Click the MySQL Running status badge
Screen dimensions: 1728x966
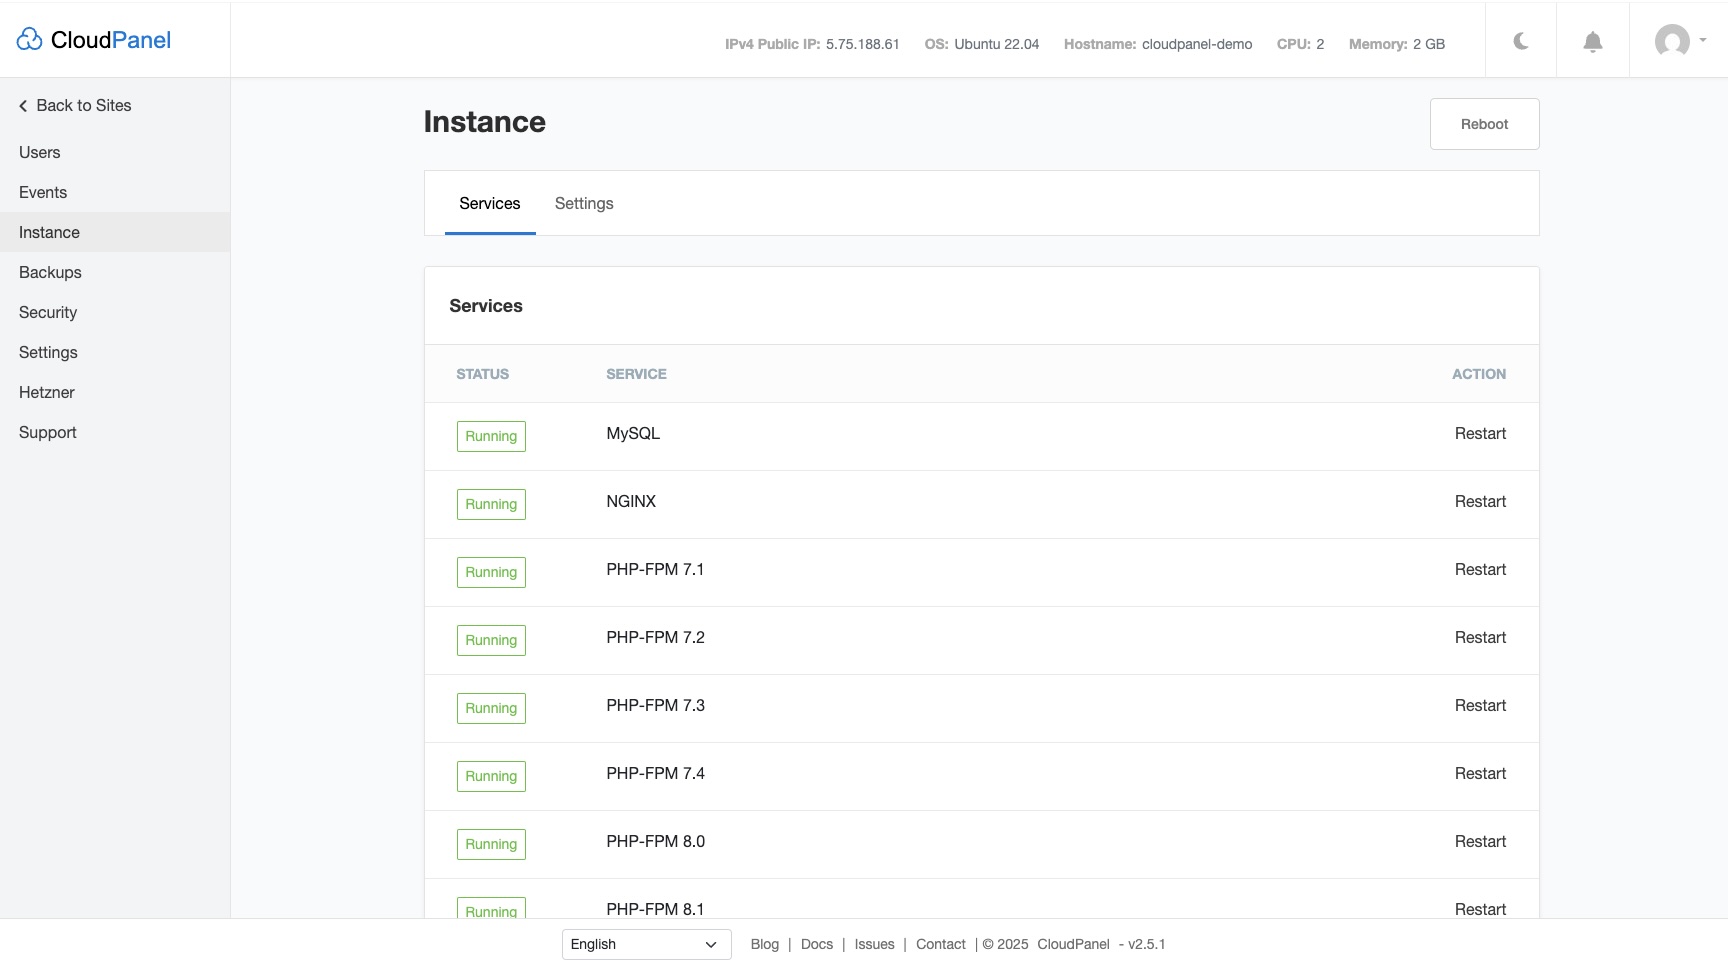pyautogui.click(x=491, y=436)
